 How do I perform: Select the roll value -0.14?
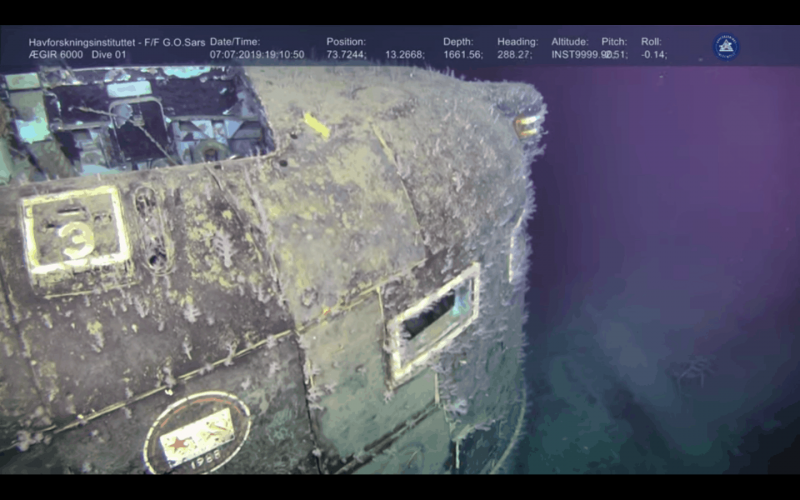coord(655,55)
